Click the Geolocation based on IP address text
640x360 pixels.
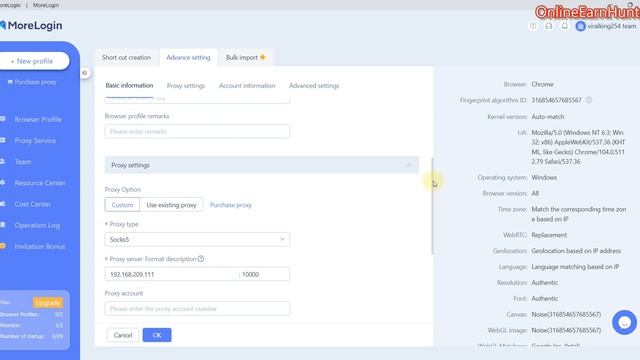pos(576,251)
